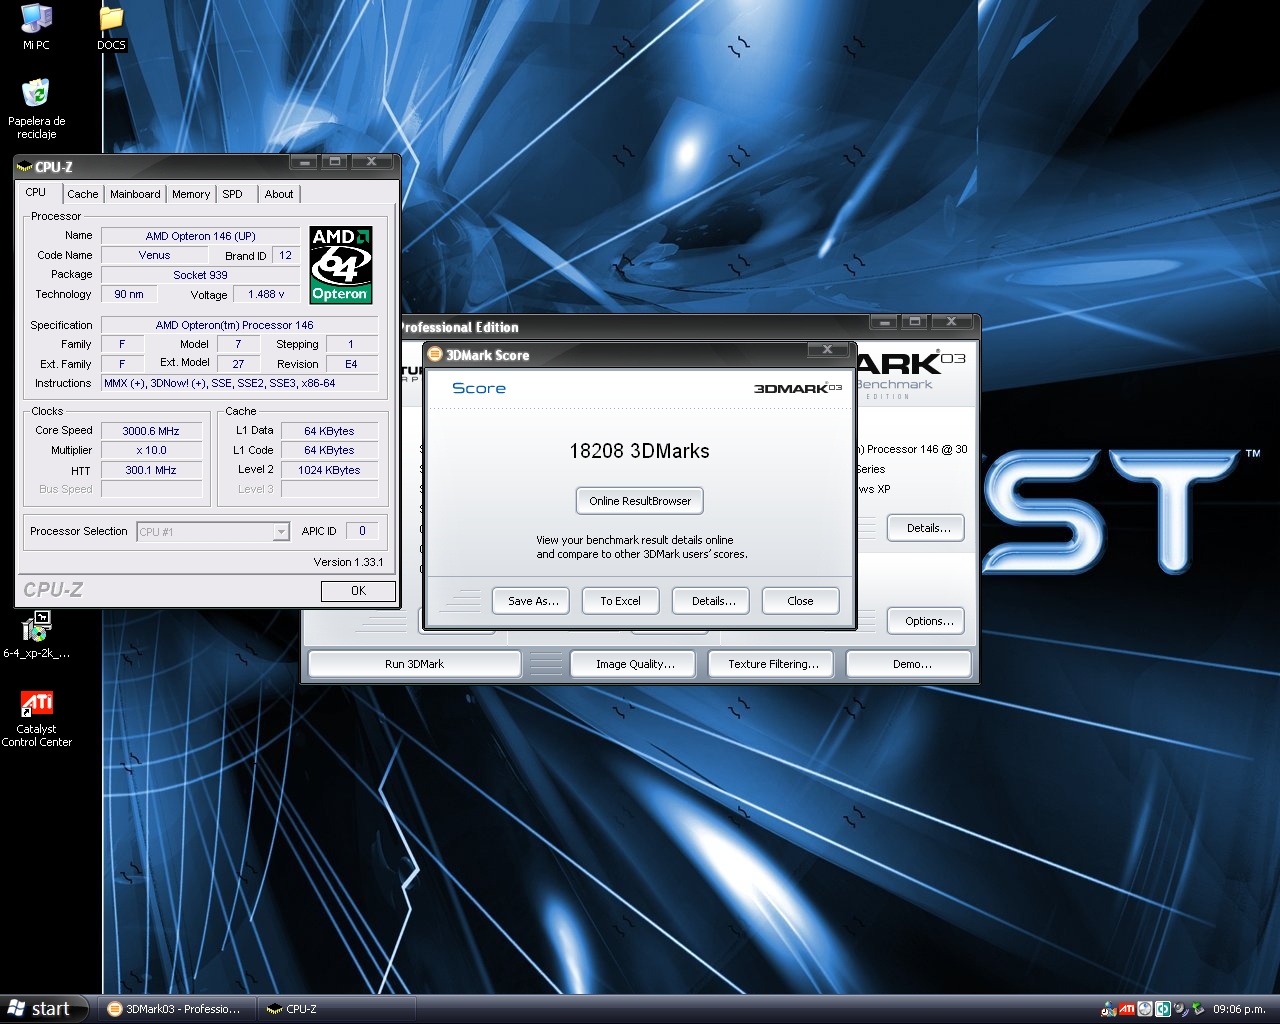1280x1024 pixels.
Task: Click the Core Speed value field
Action: [x=151, y=431]
